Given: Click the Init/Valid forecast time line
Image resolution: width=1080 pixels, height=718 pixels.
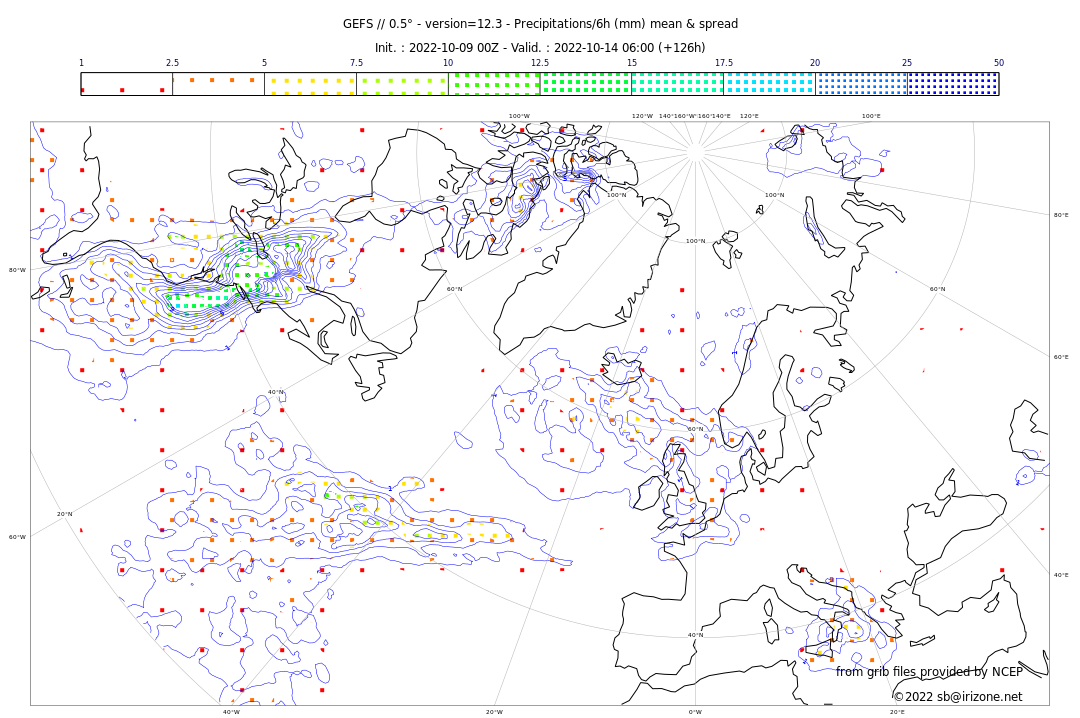Looking at the screenshot, I should tap(540, 48).
